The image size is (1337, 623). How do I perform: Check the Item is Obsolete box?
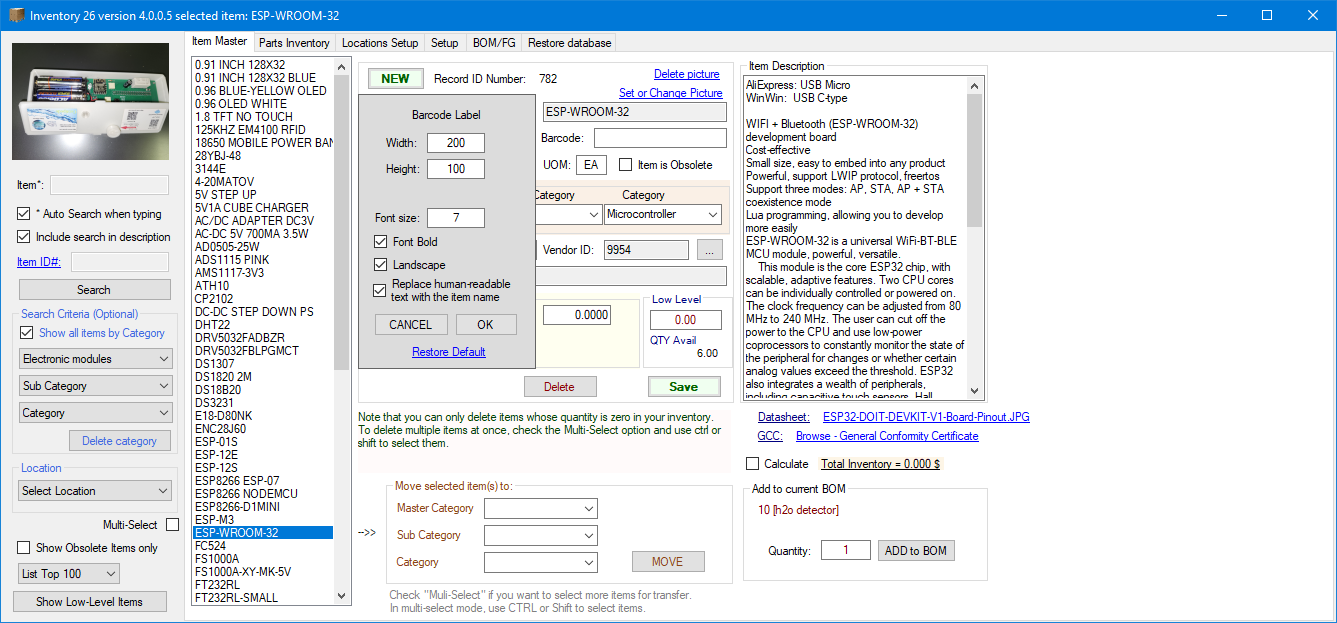point(626,165)
